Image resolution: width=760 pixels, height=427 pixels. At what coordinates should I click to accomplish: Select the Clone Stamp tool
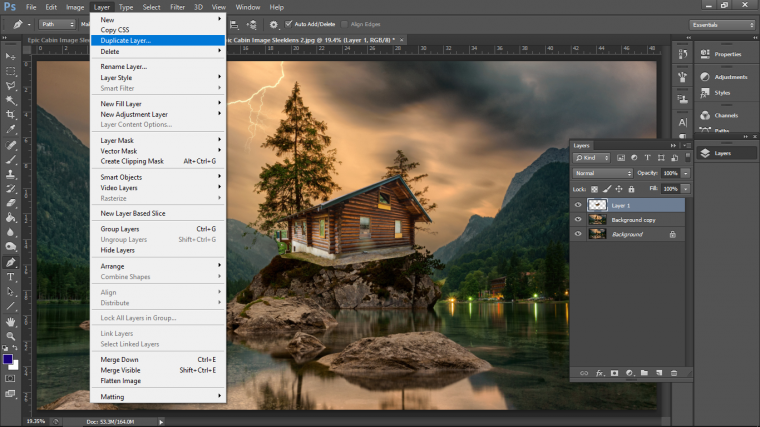click(x=10, y=174)
